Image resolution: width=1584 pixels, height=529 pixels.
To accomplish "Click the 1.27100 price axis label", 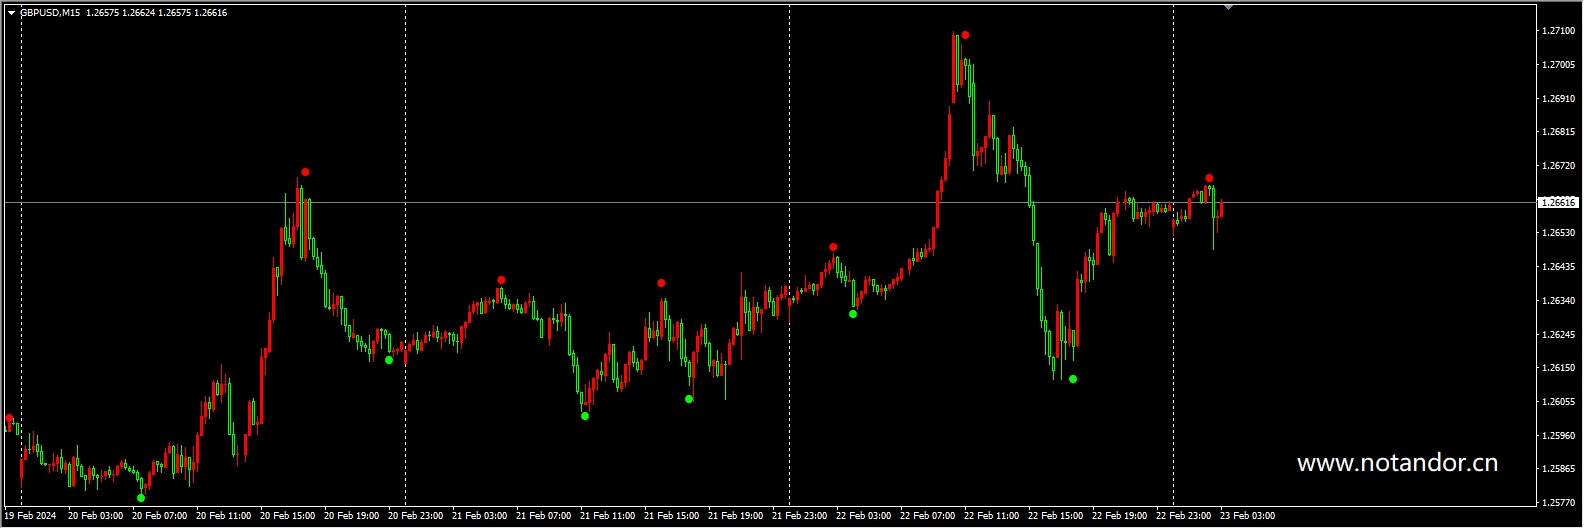I will coord(1558,31).
